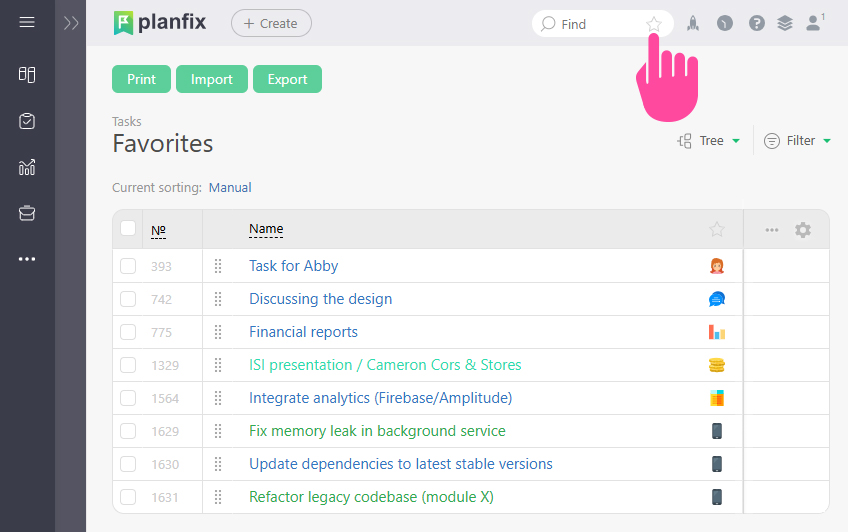
Task: Open table settings gear icon
Action: coord(803,230)
